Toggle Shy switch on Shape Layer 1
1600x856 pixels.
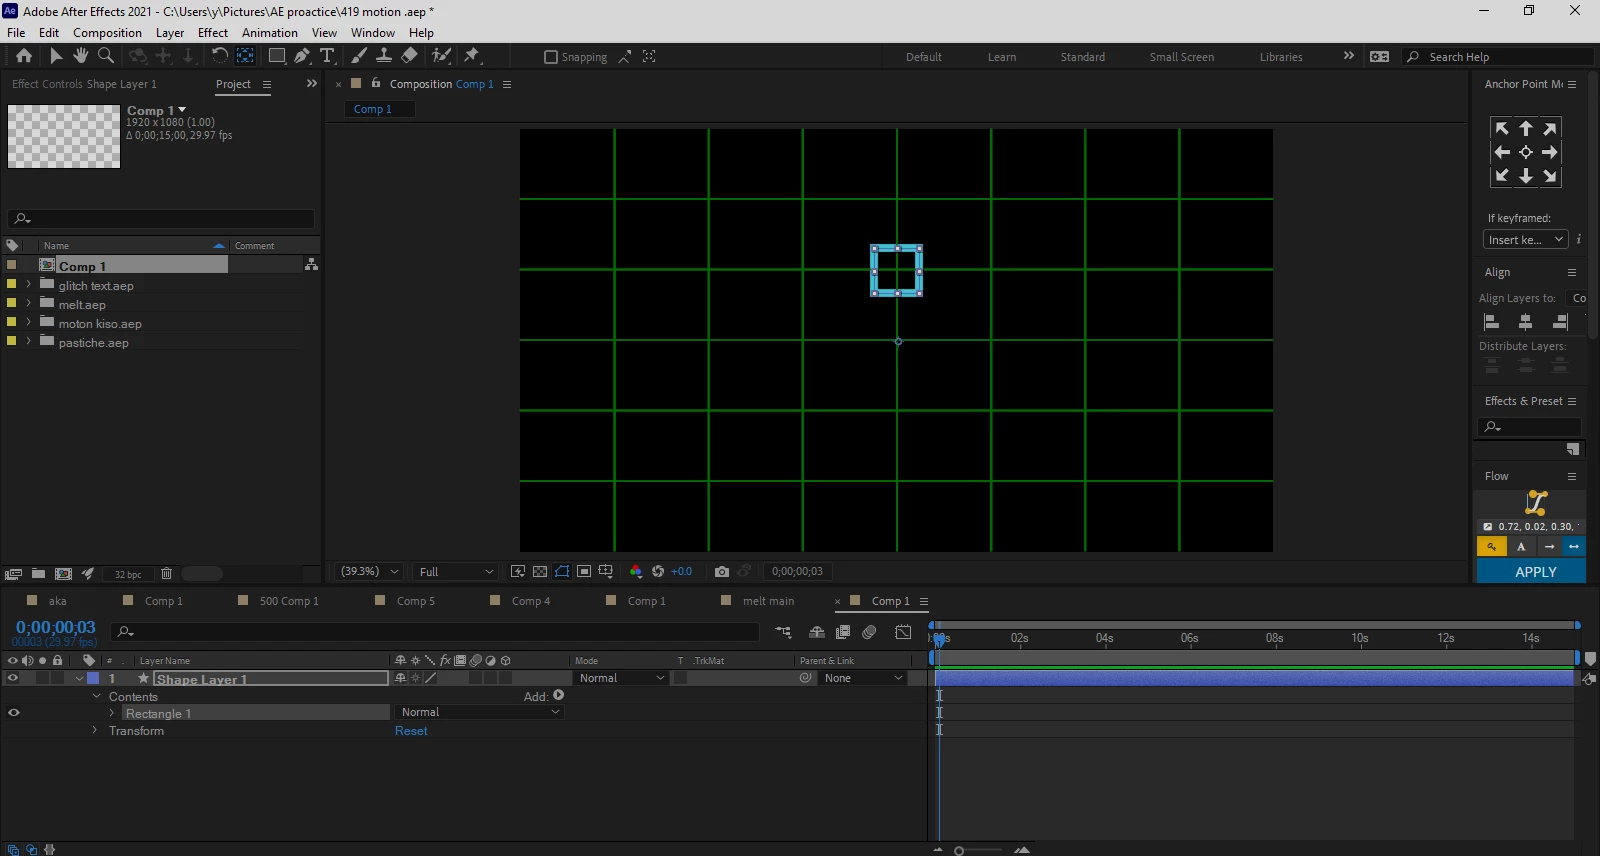[401, 678]
